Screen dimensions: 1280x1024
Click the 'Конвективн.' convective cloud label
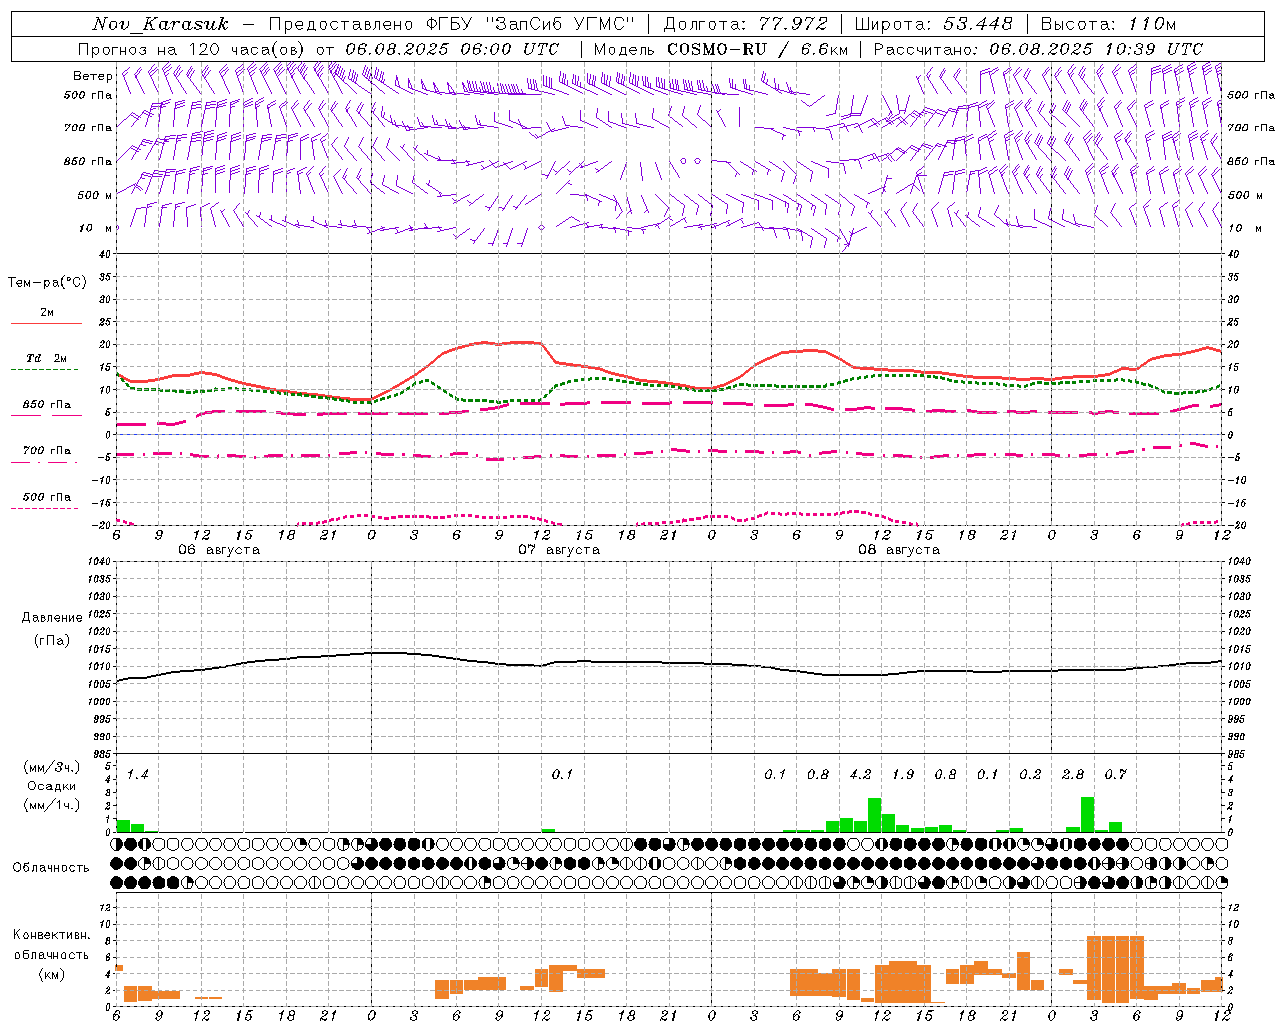(x=52, y=935)
